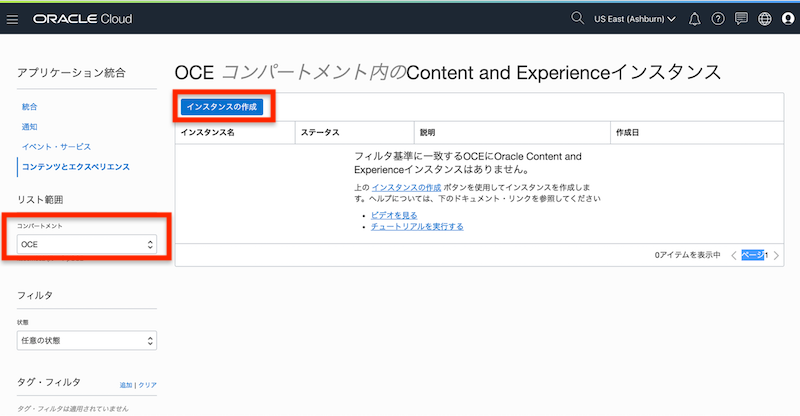This screenshot has height=416, width=800.
Task: Open the feedback chat icon
Action: point(741,19)
